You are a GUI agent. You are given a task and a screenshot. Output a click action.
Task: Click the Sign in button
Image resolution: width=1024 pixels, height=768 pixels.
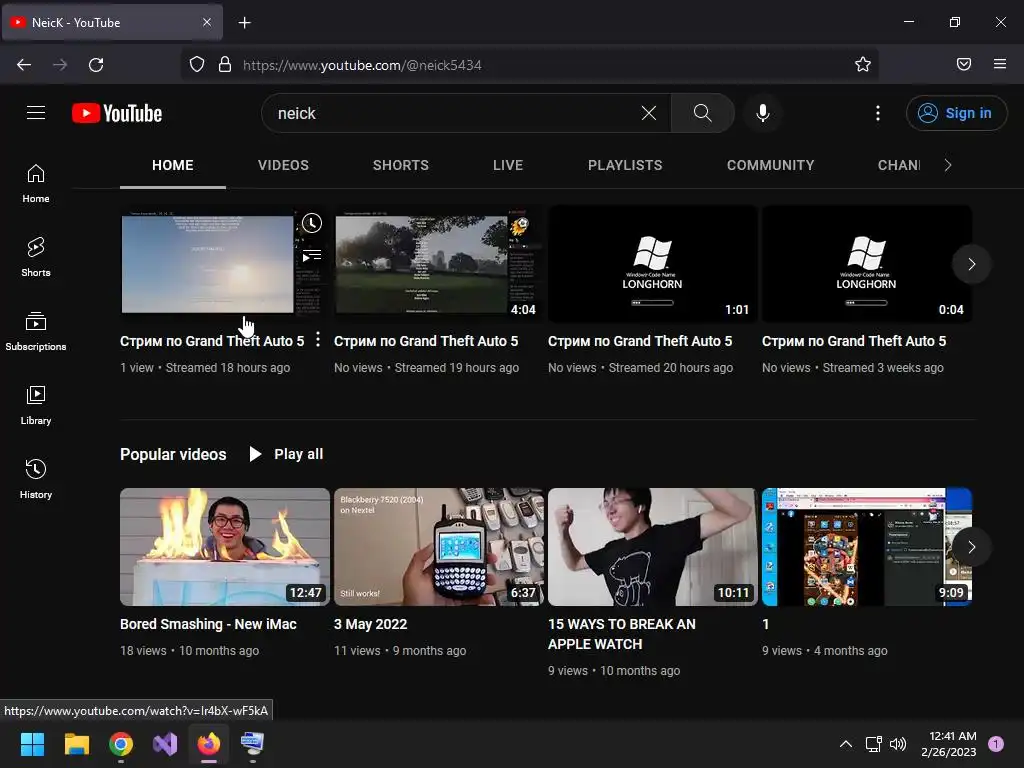tap(956, 113)
